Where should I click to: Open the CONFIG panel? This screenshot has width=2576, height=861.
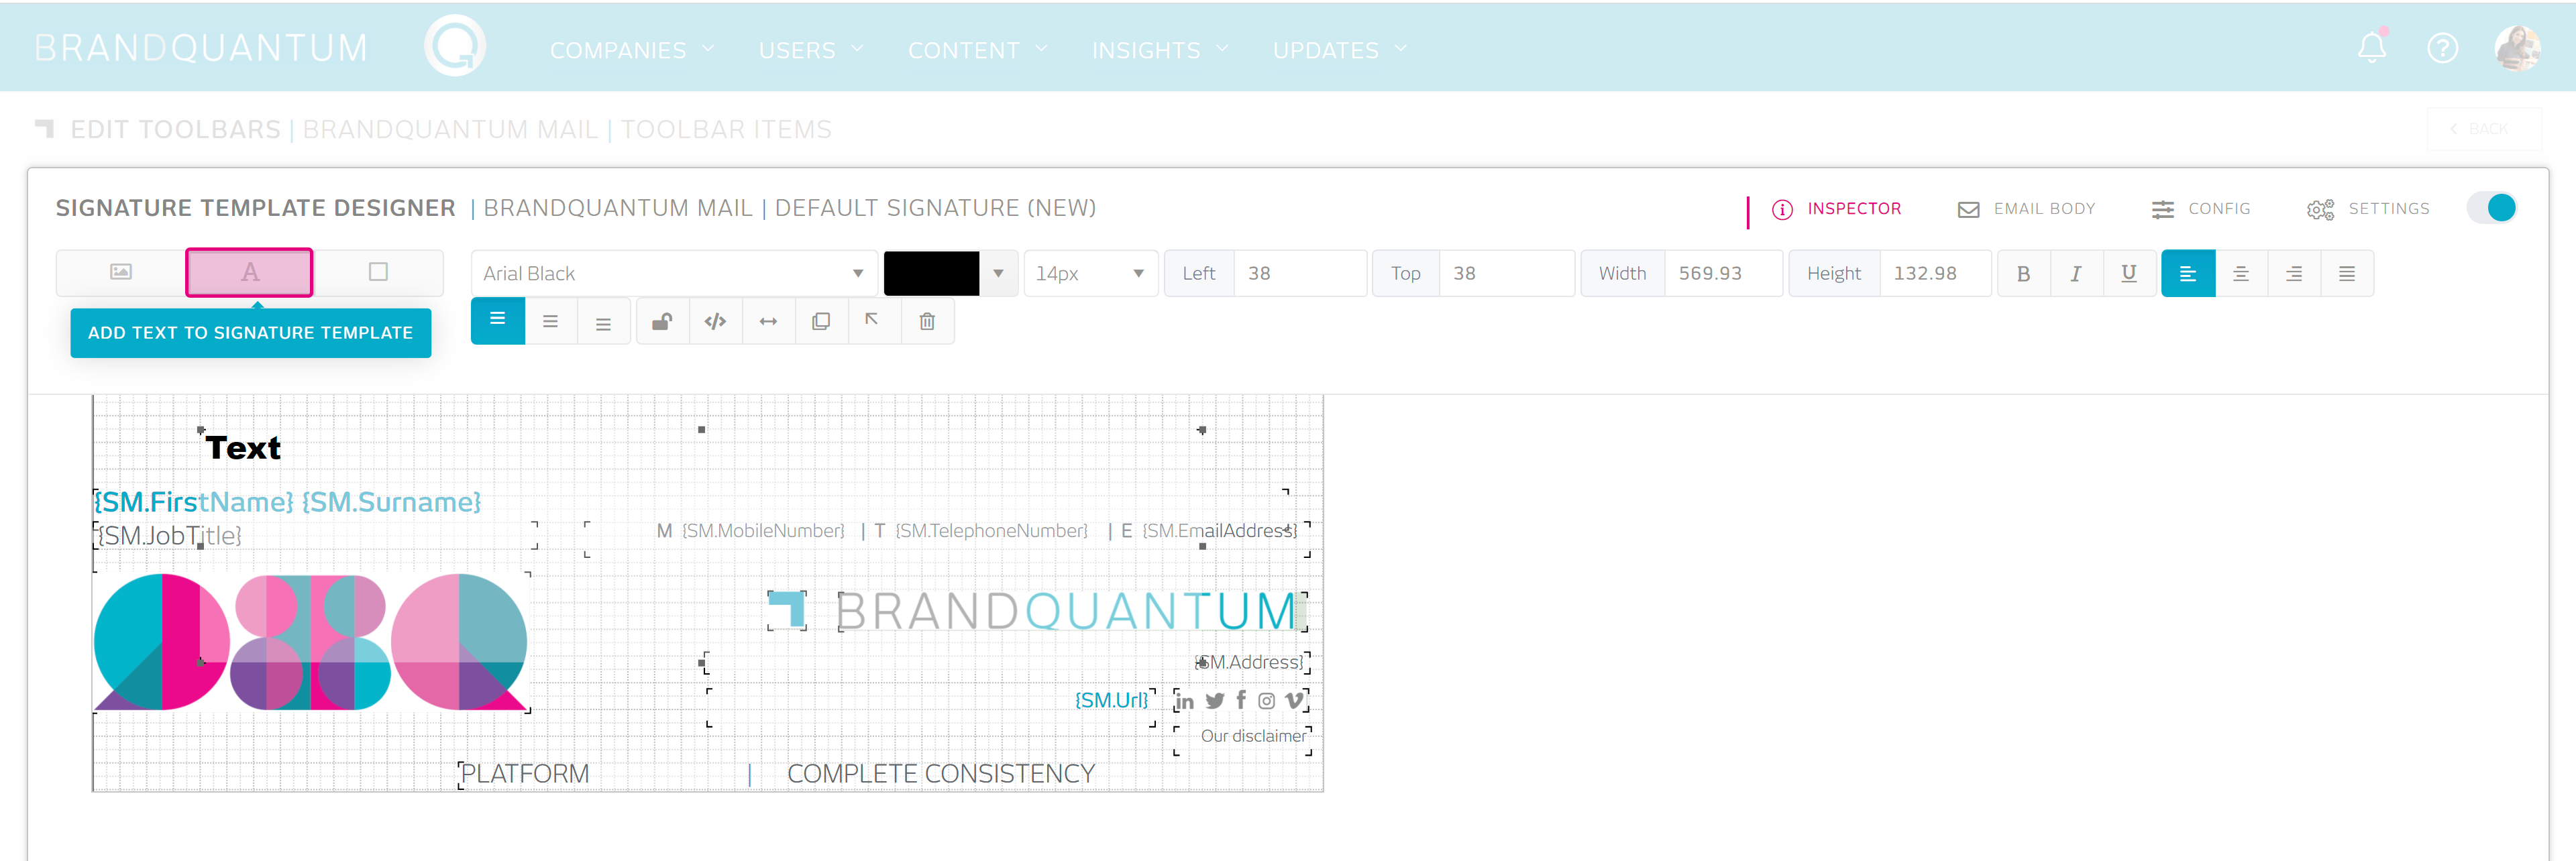pos(2202,207)
